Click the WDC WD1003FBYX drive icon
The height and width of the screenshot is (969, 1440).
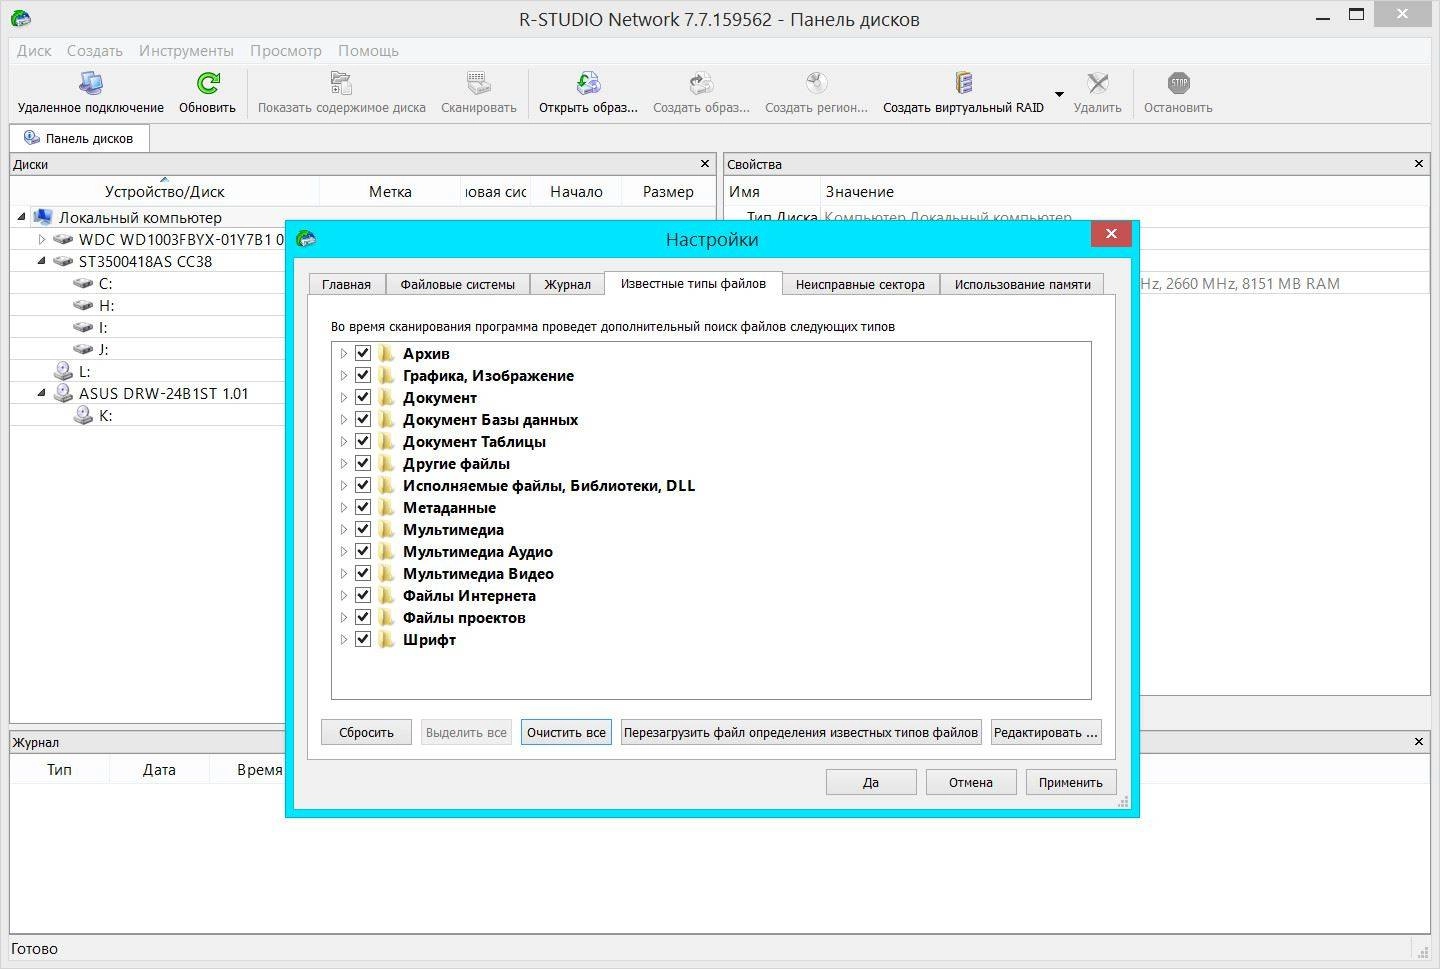(63, 239)
